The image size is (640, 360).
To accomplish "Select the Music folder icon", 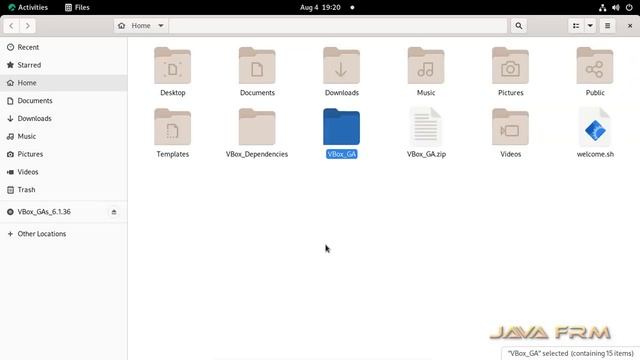I will [x=426, y=66].
